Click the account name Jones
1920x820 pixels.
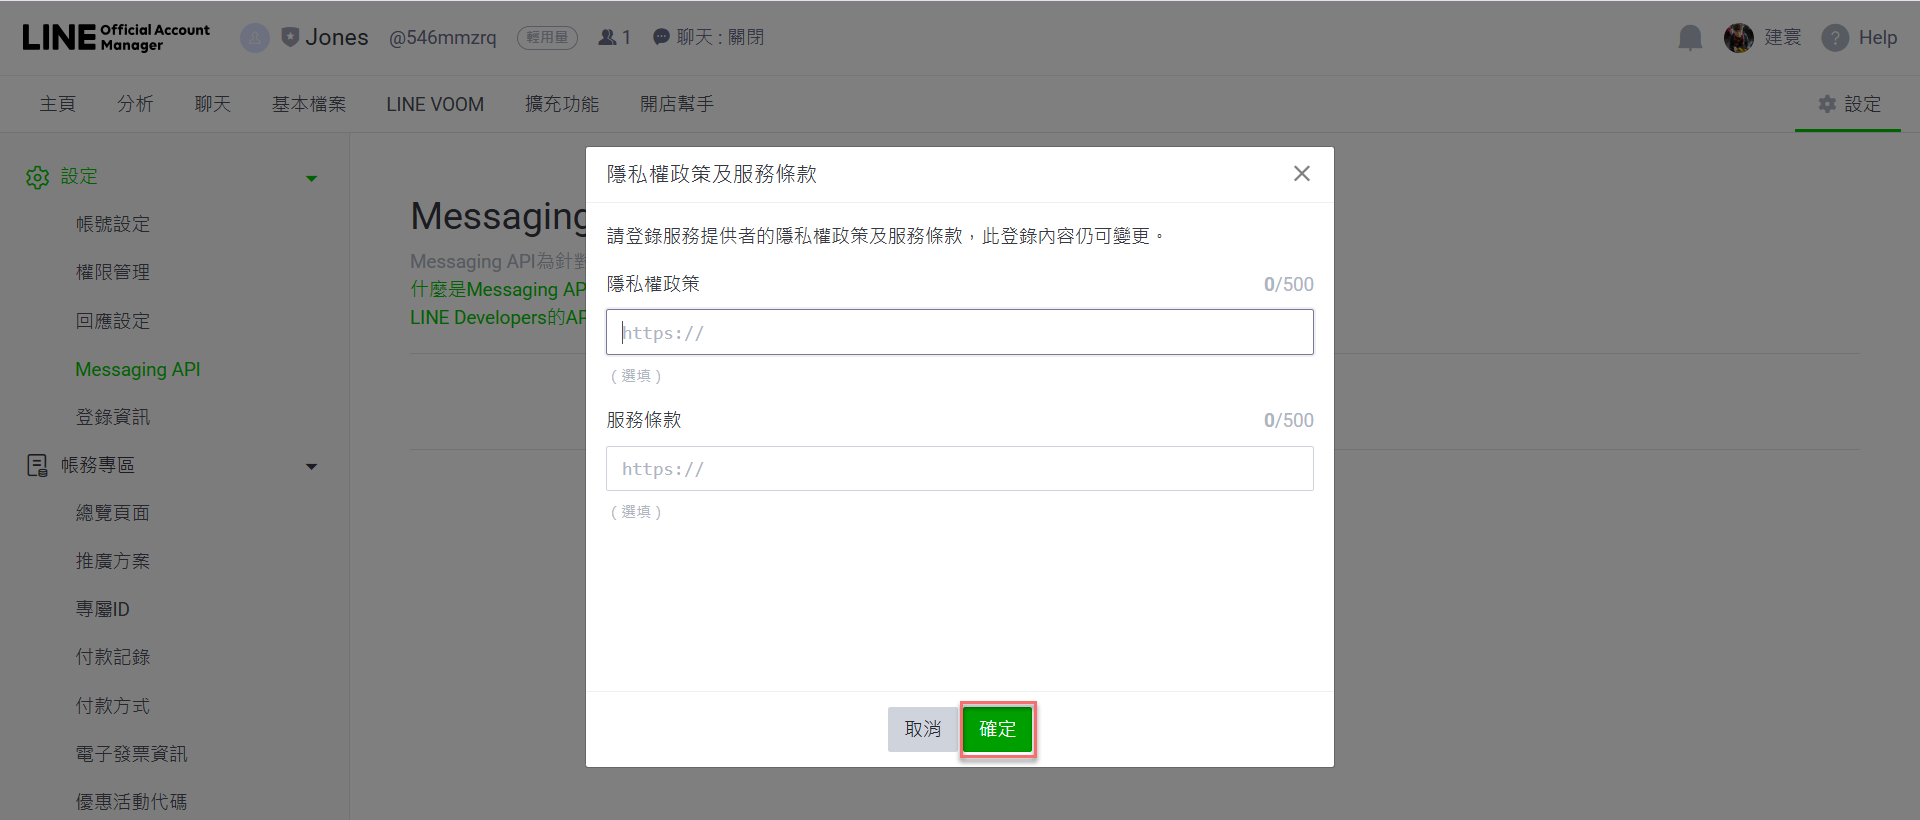pos(337,37)
